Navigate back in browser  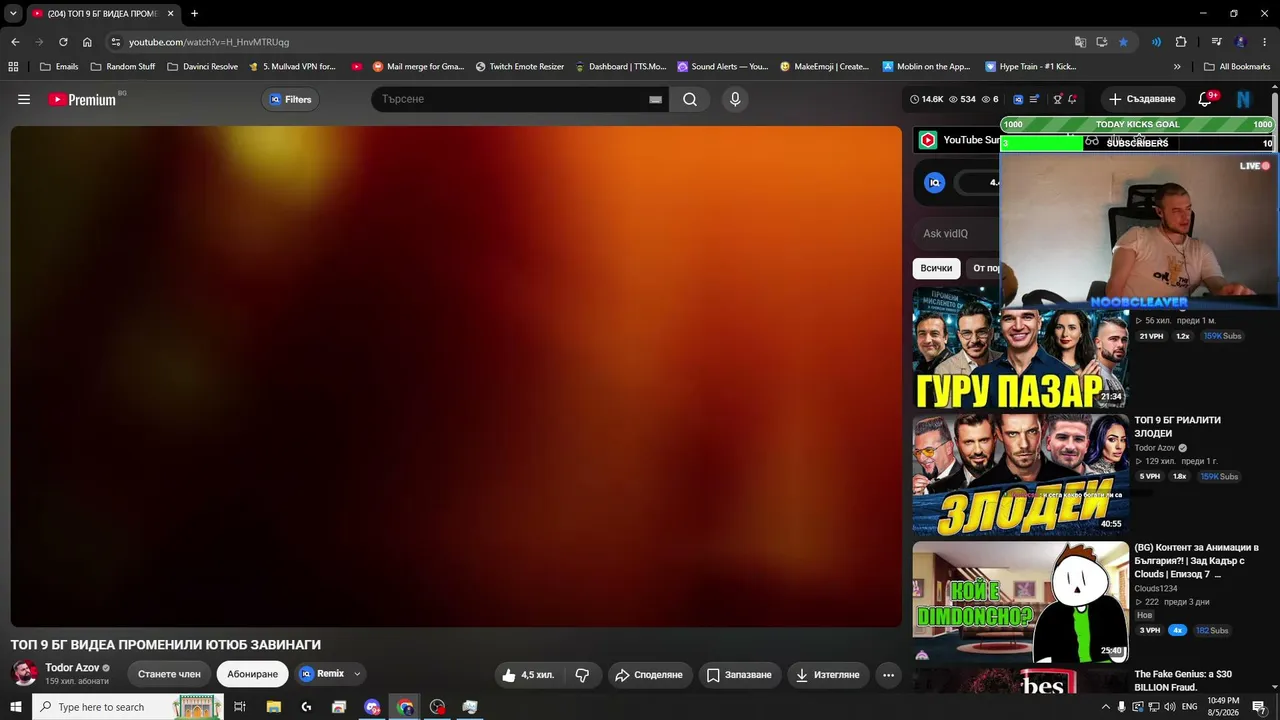click(x=15, y=42)
